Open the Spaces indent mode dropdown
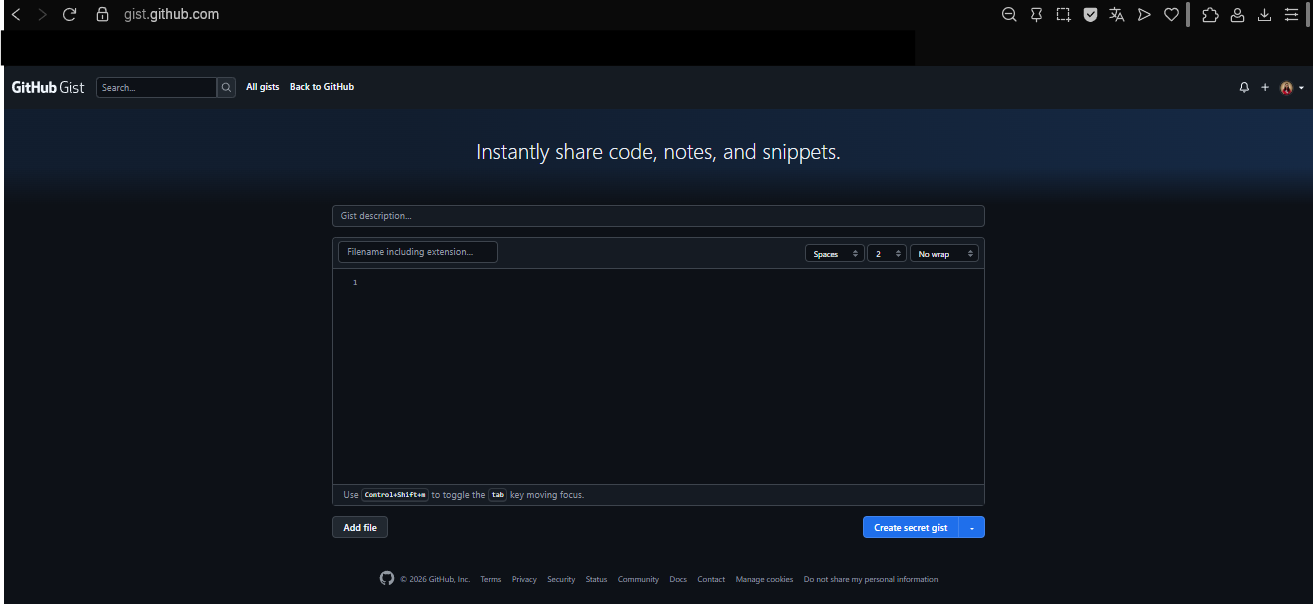 835,254
